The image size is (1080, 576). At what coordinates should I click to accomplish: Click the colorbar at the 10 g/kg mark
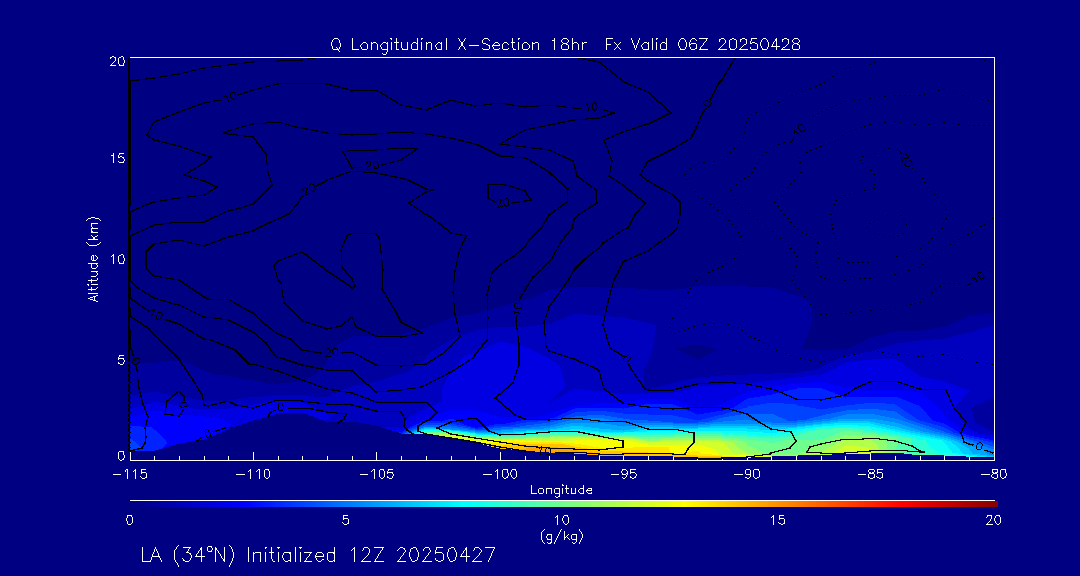pyautogui.click(x=562, y=504)
